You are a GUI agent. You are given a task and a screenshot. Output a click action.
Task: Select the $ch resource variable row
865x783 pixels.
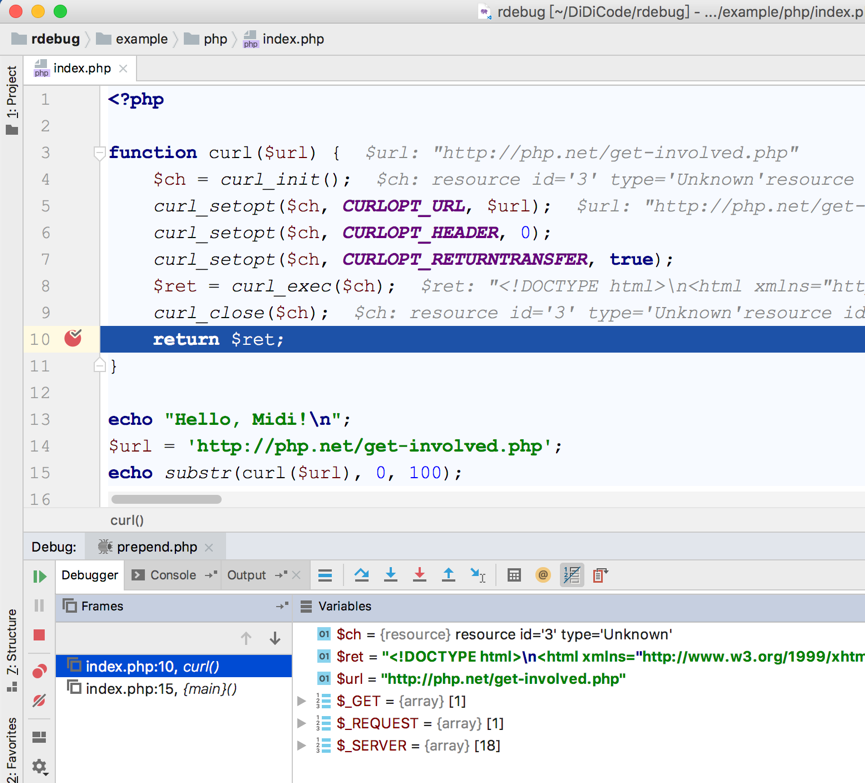tap(579, 635)
